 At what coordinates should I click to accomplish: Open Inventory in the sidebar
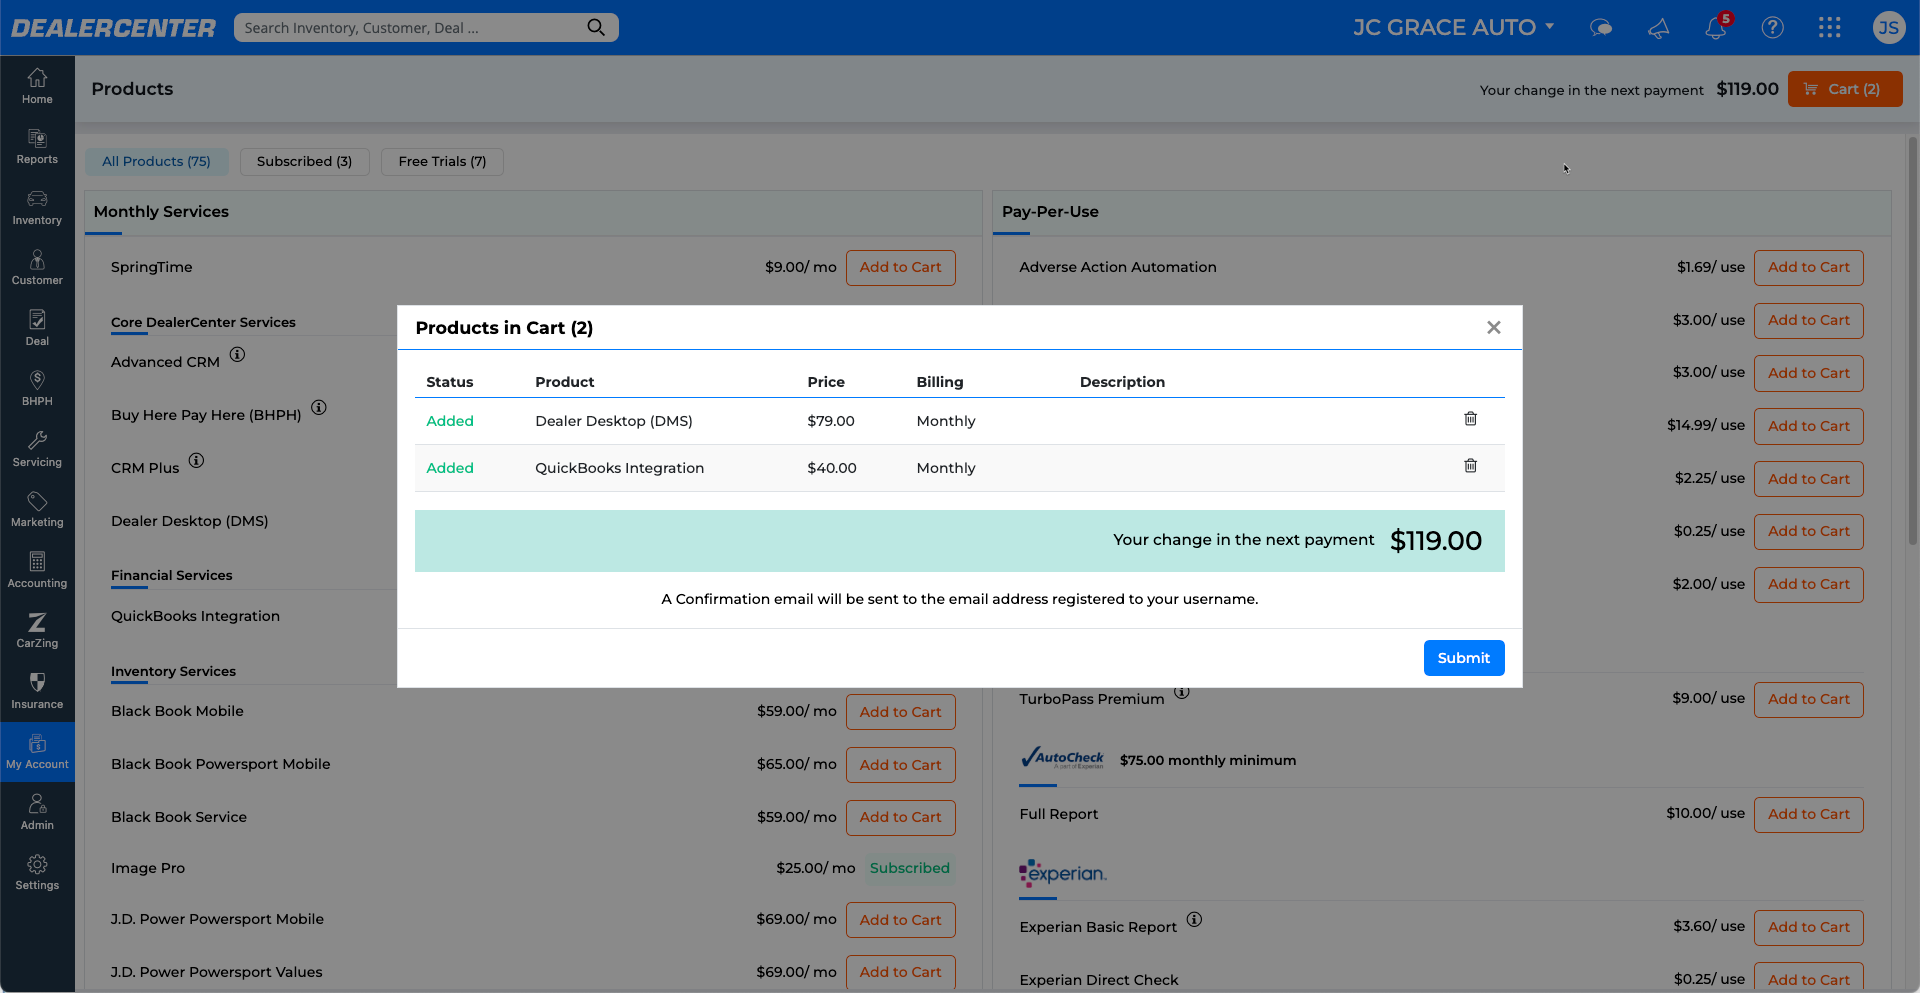click(x=37, y=207)
